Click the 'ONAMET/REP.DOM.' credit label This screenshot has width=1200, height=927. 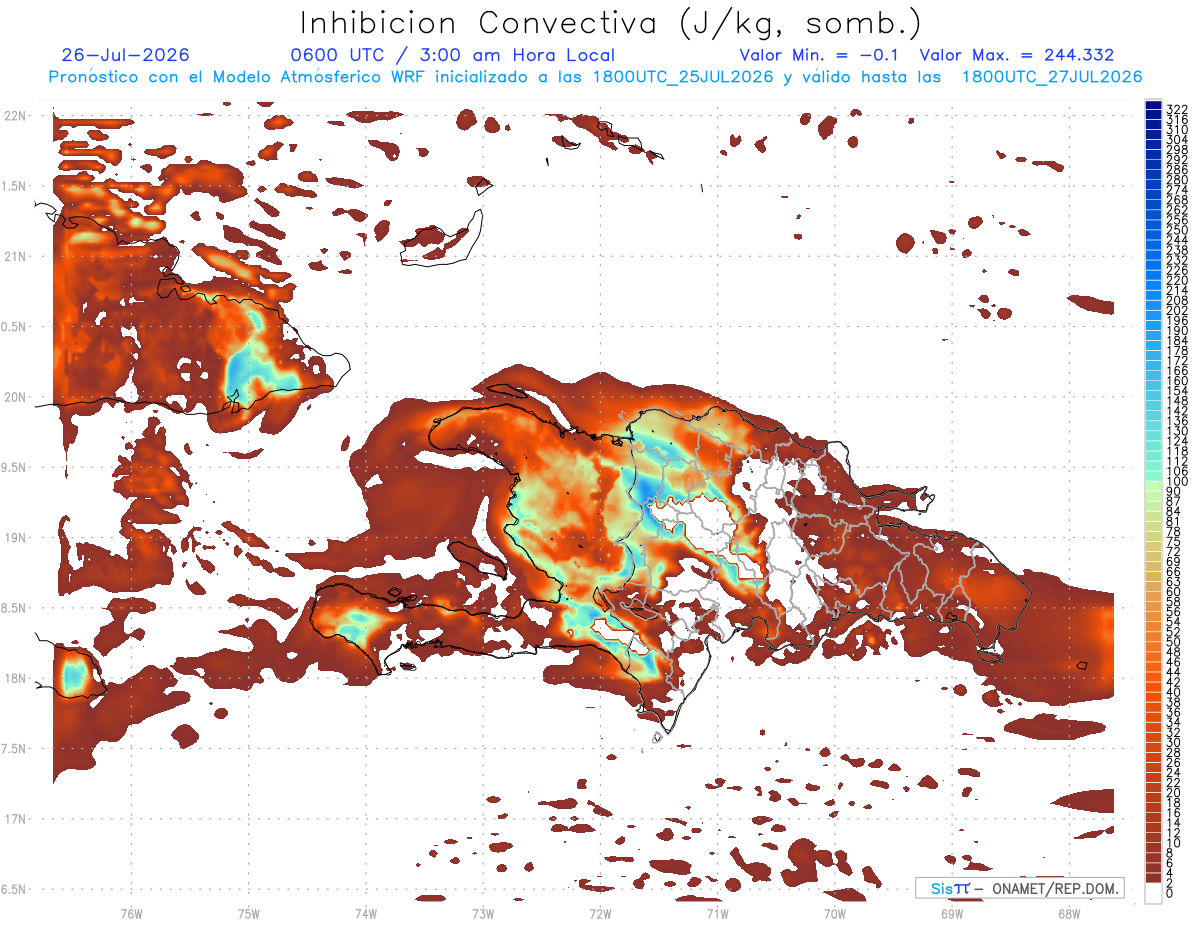click(1055, 888)
